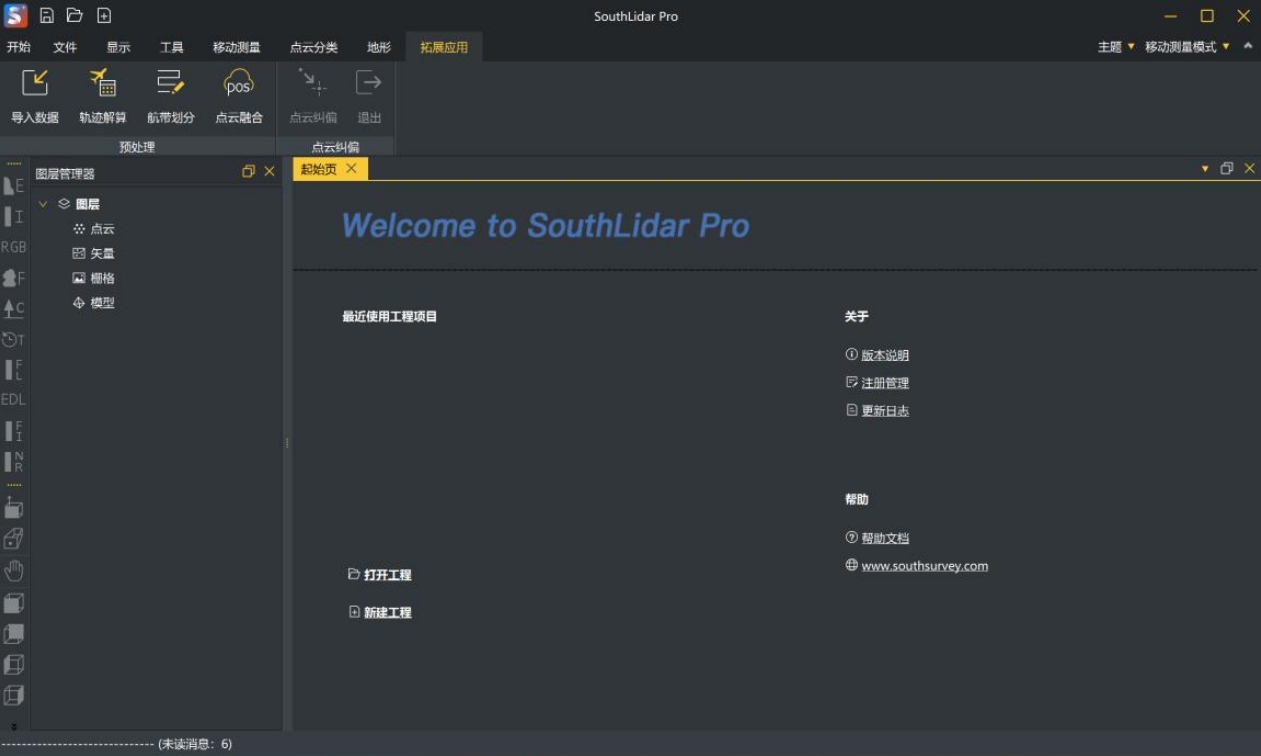Screen dimensions: 1261x756
Task: Click the first cube view icon below hand
Action: coord(14,603)
